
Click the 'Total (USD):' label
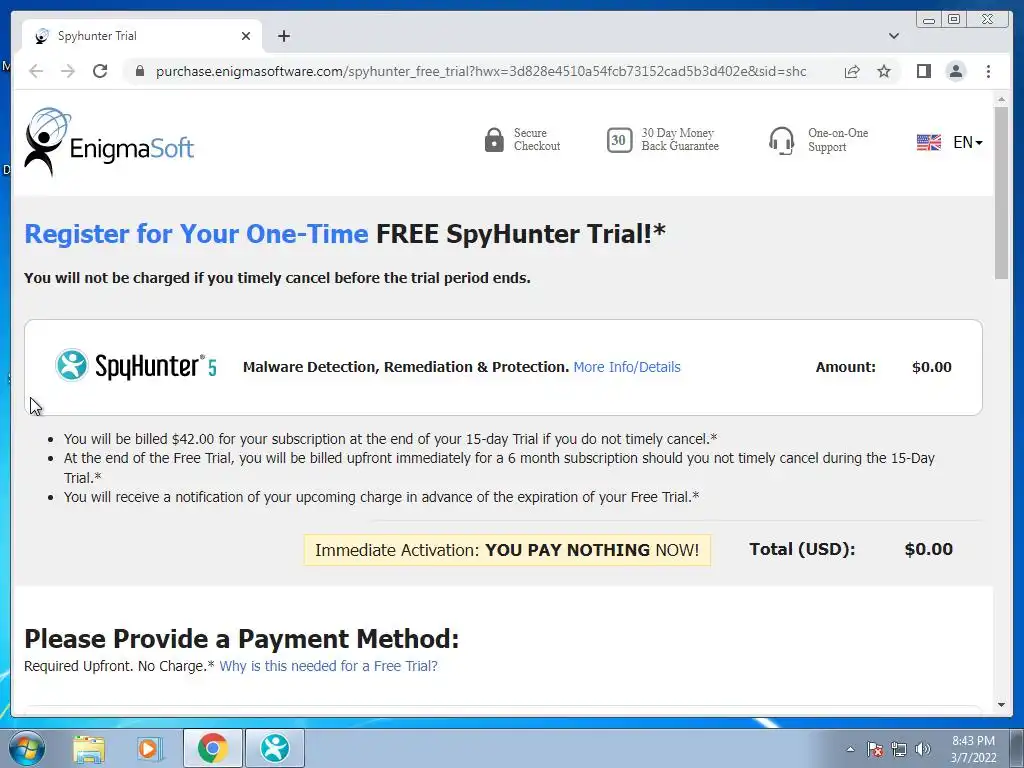pyautogui.click(x=802, y=549)
